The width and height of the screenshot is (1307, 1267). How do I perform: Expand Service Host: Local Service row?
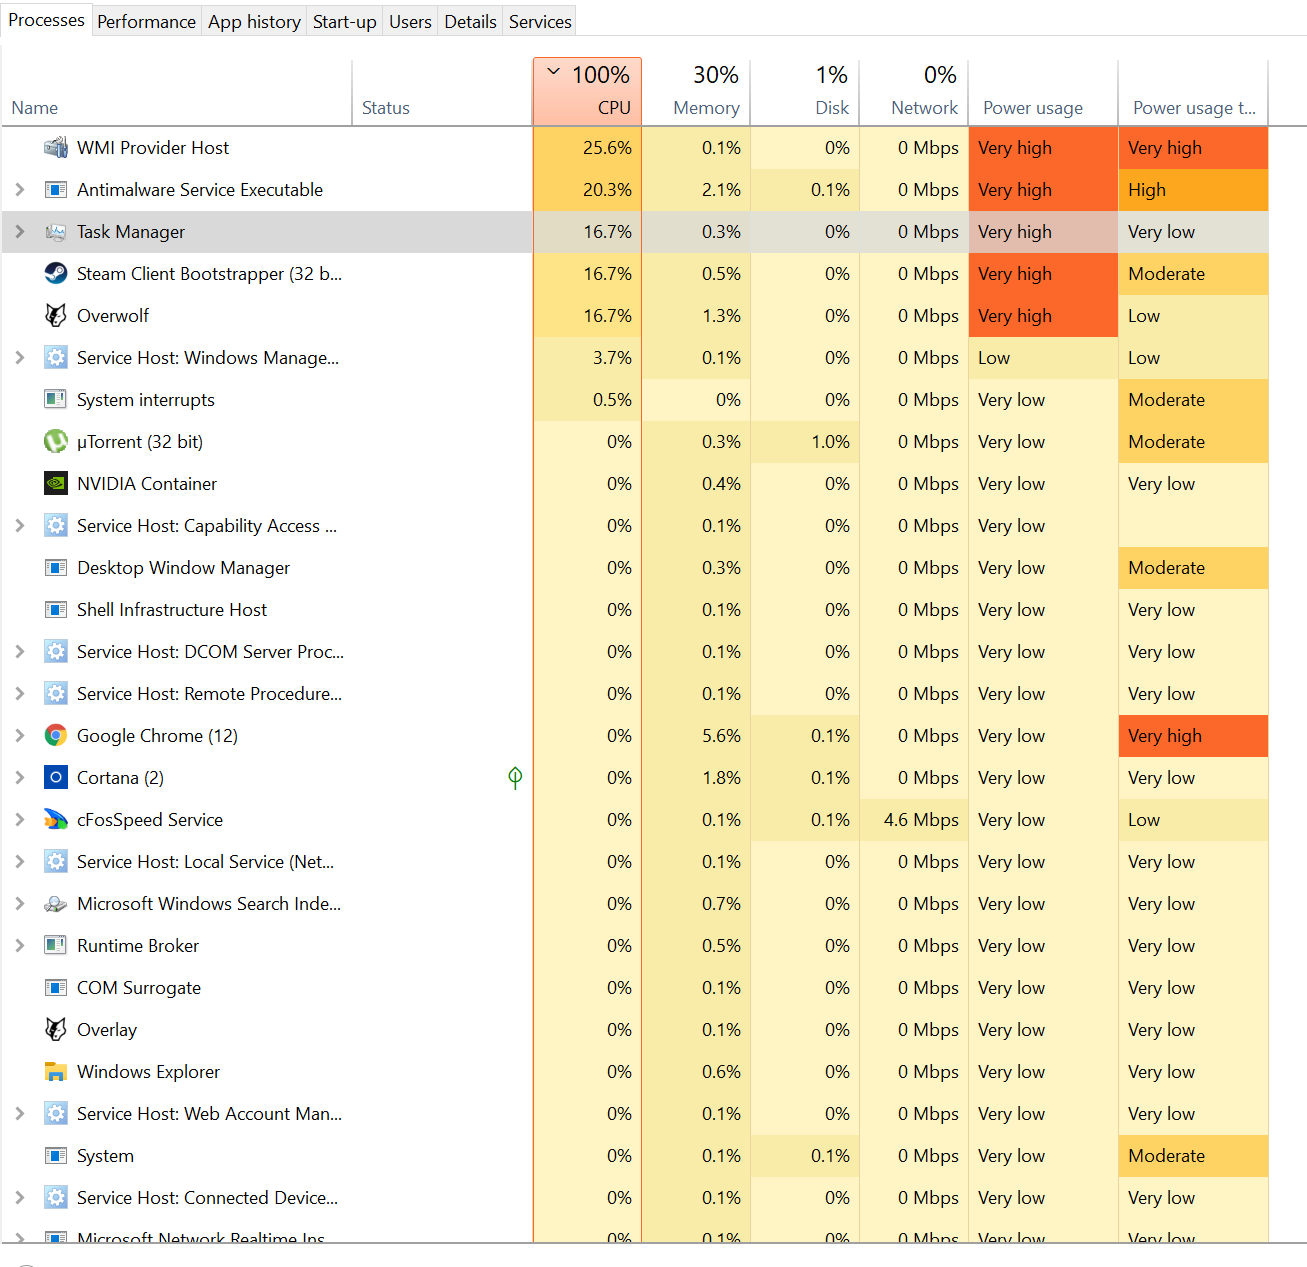(x=19, y=862)
